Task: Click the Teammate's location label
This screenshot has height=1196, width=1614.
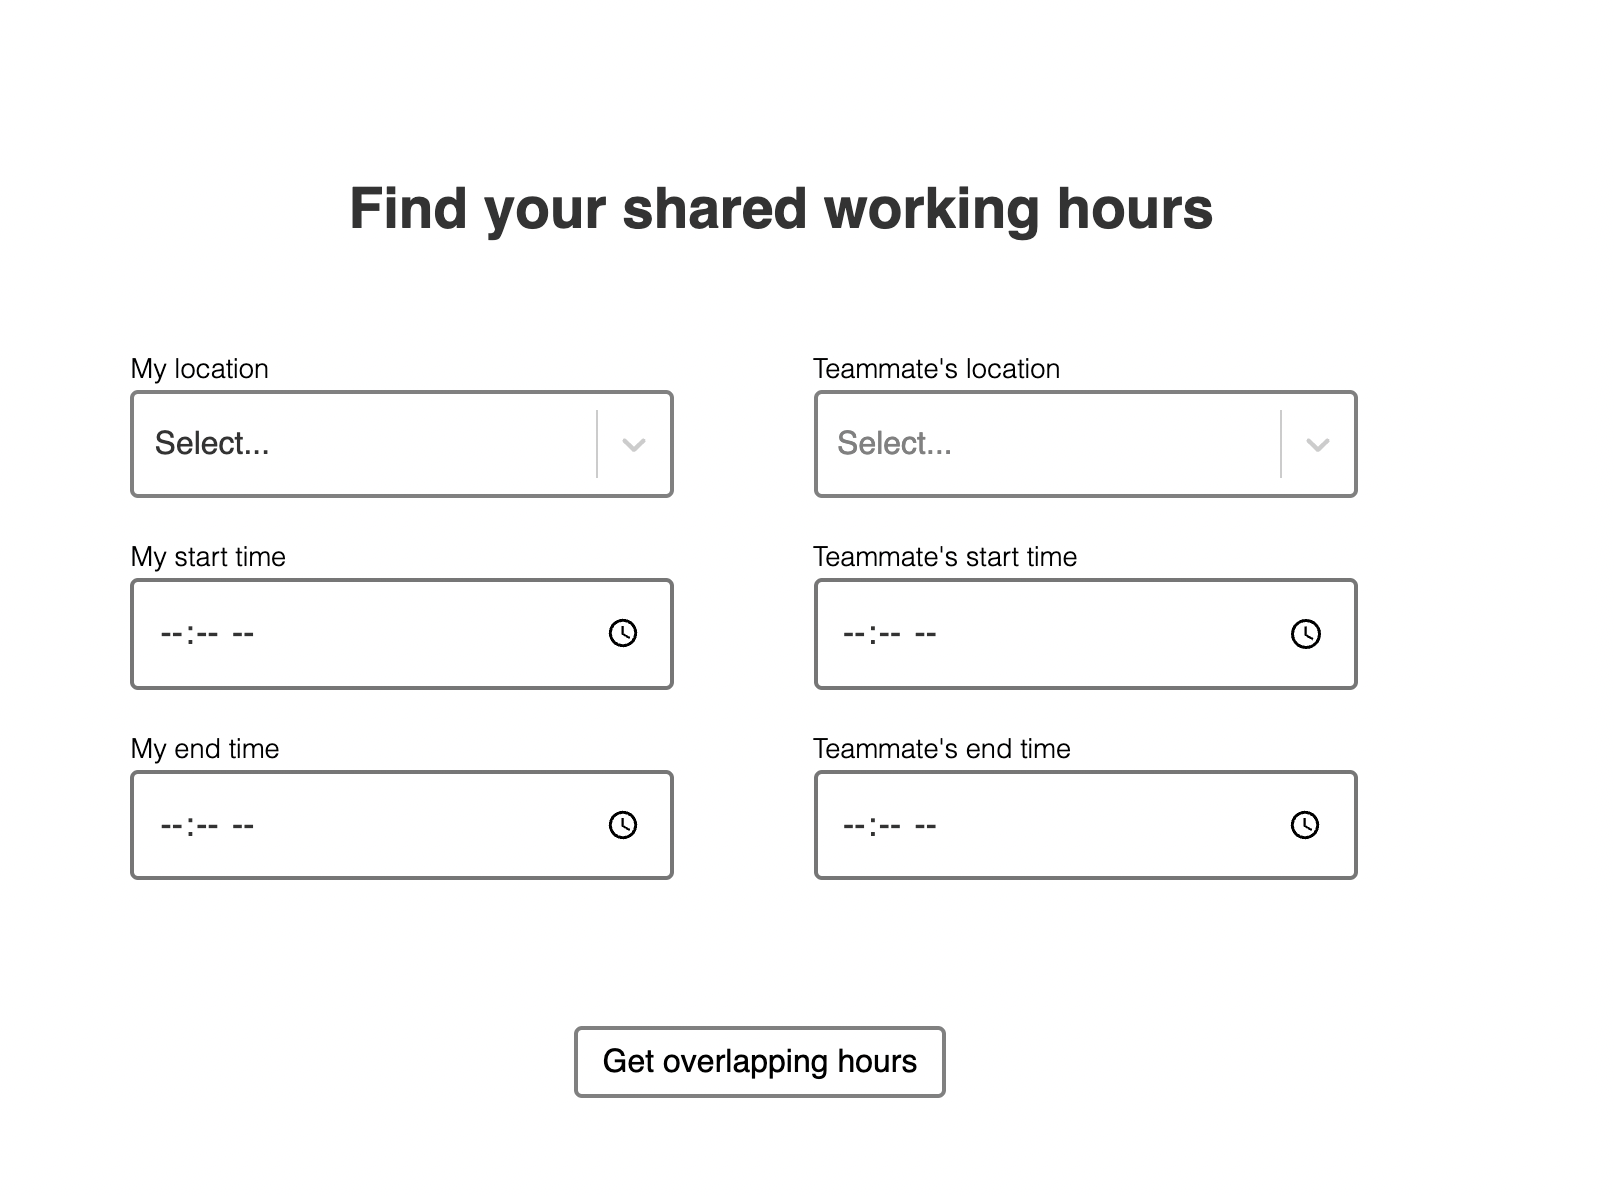Action: [x=937, y=368]
